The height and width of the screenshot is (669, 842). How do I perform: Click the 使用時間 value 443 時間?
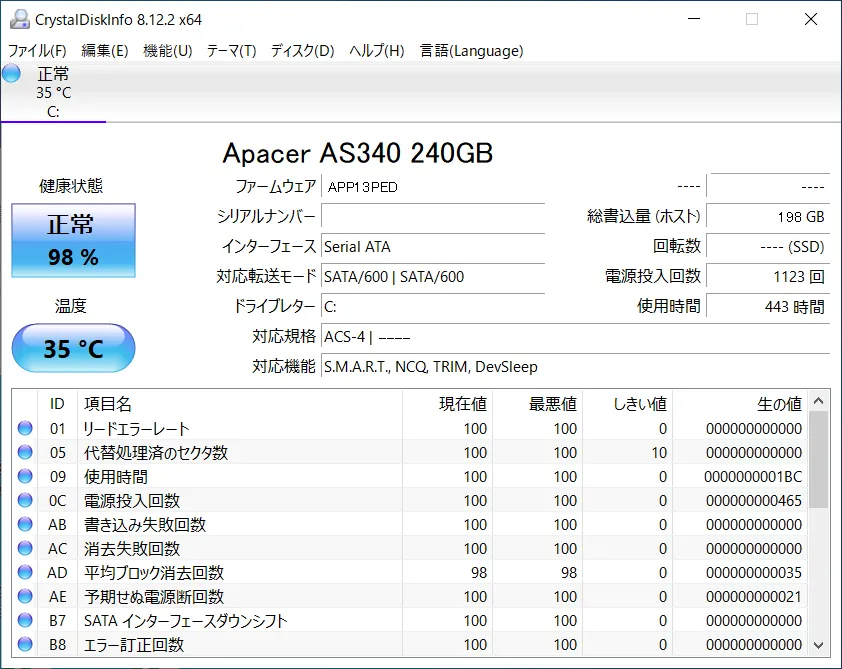coord(768,307)
